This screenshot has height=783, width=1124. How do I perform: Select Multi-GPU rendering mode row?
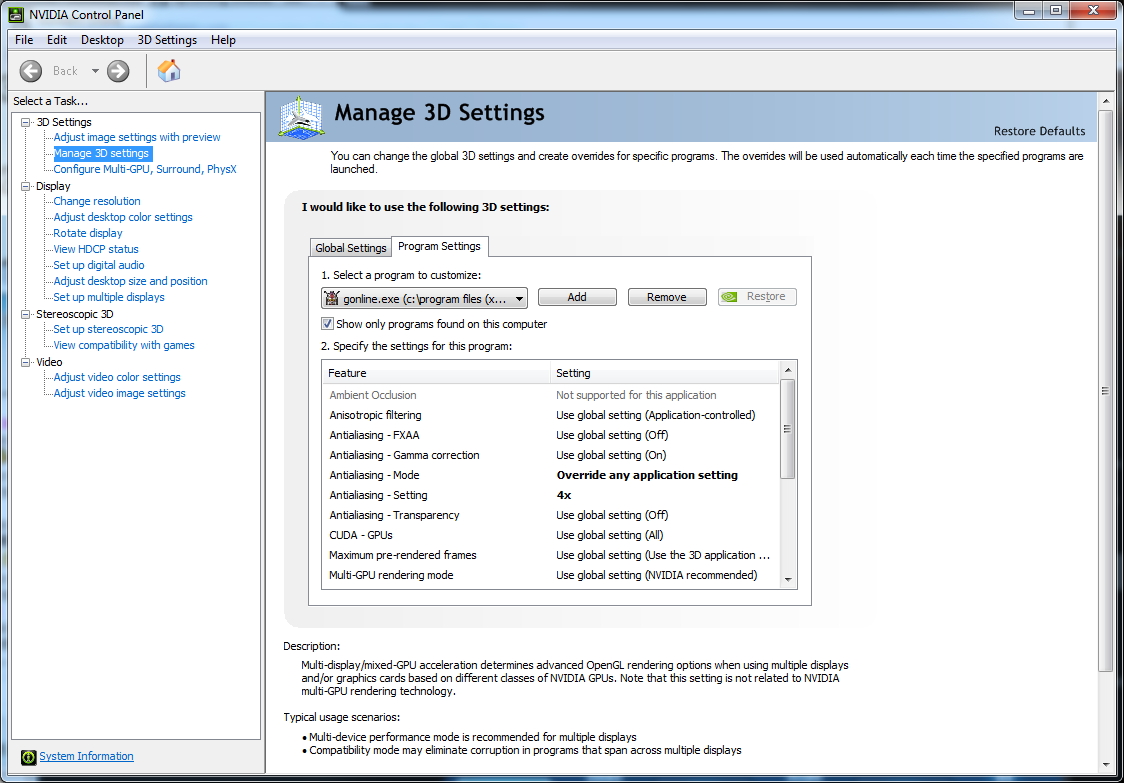pos(550,576)
